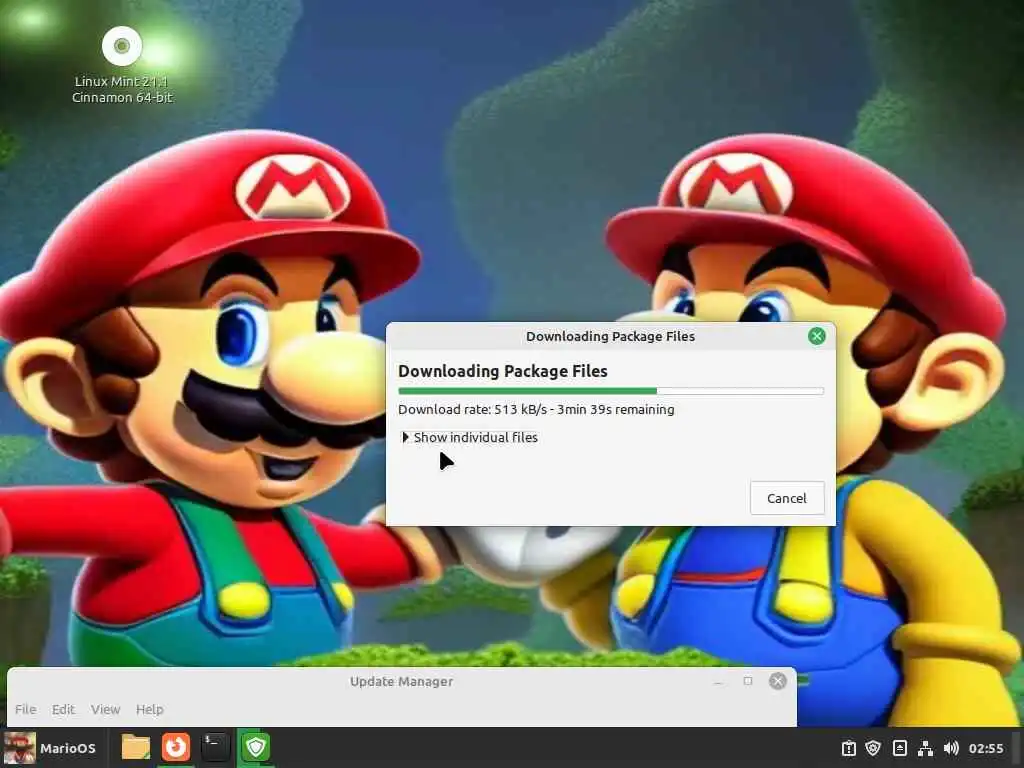Click the sound volume tray icon
The image size is (1024, 768).
951,748
